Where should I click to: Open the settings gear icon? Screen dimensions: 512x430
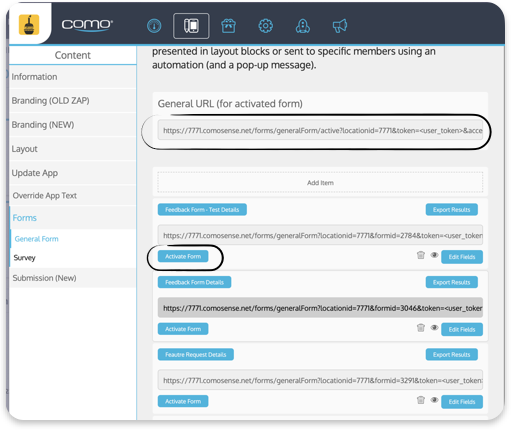coord(266,26)
